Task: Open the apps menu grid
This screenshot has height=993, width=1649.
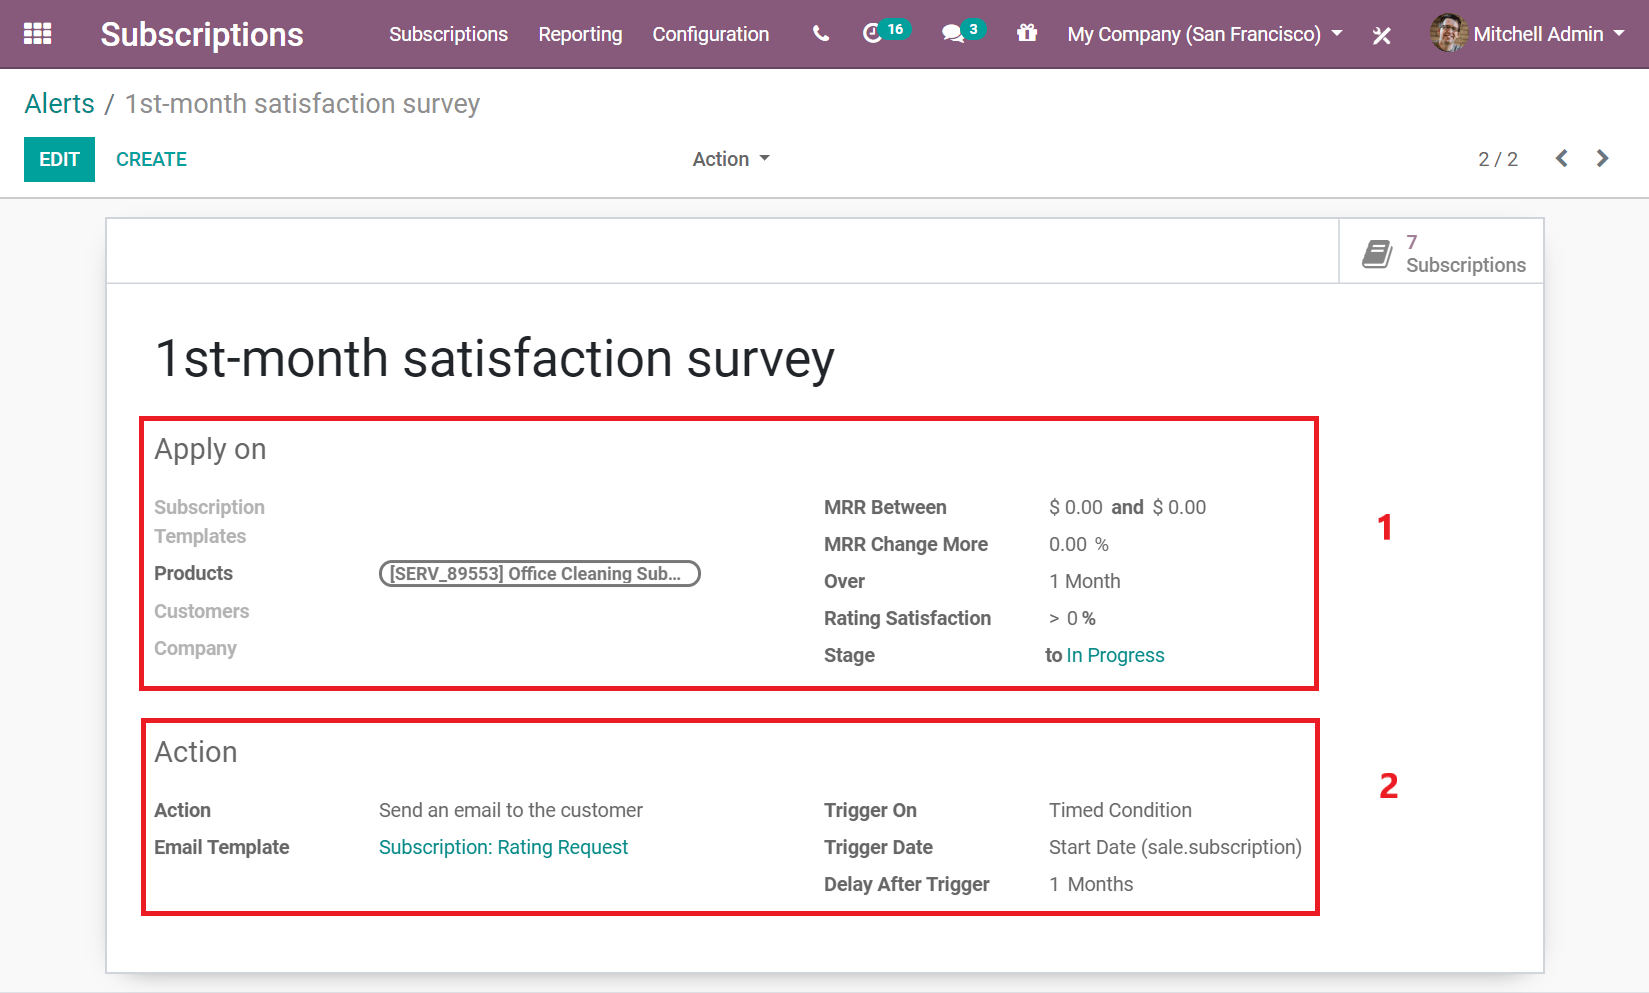Action: tap(37, 33)
